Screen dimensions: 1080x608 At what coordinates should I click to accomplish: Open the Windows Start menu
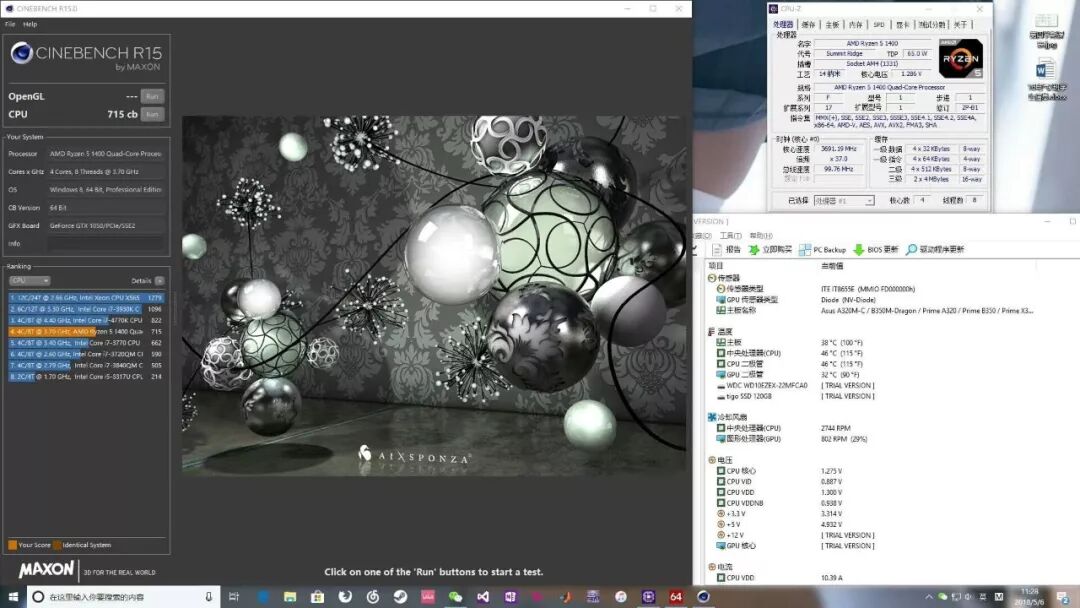pyautogui.click(x=13, y=597)
